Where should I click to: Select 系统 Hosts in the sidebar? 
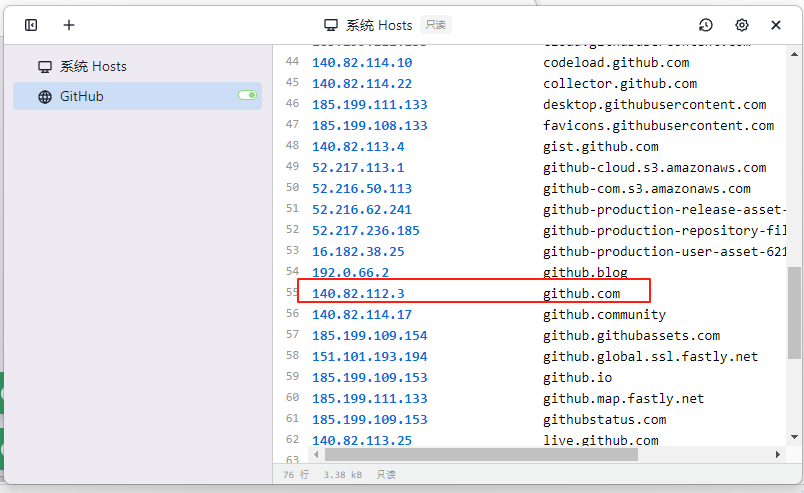pos(137,67)
